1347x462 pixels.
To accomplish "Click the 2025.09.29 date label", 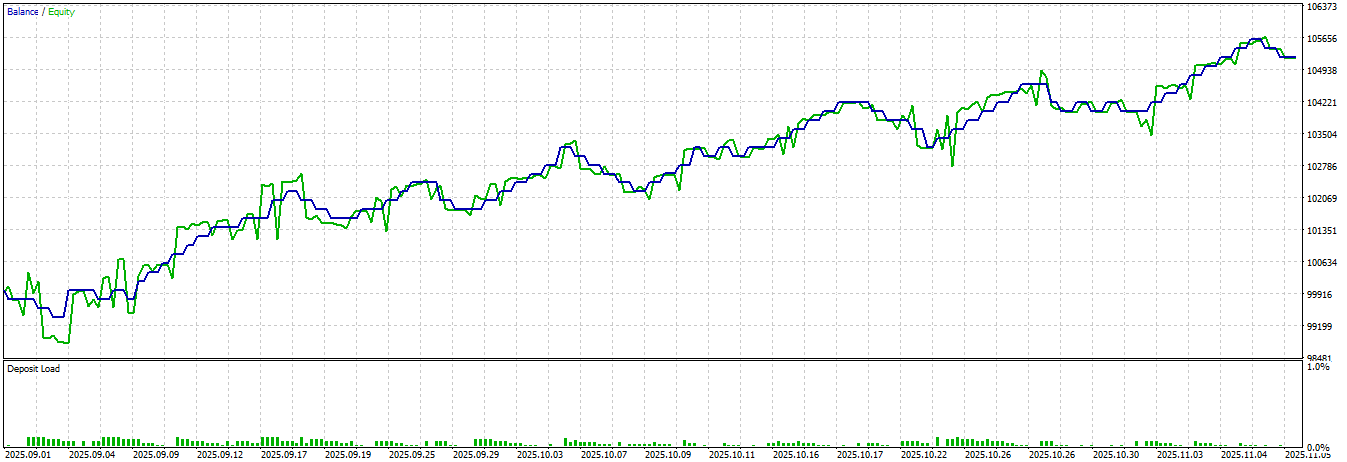I will point(476,455).
